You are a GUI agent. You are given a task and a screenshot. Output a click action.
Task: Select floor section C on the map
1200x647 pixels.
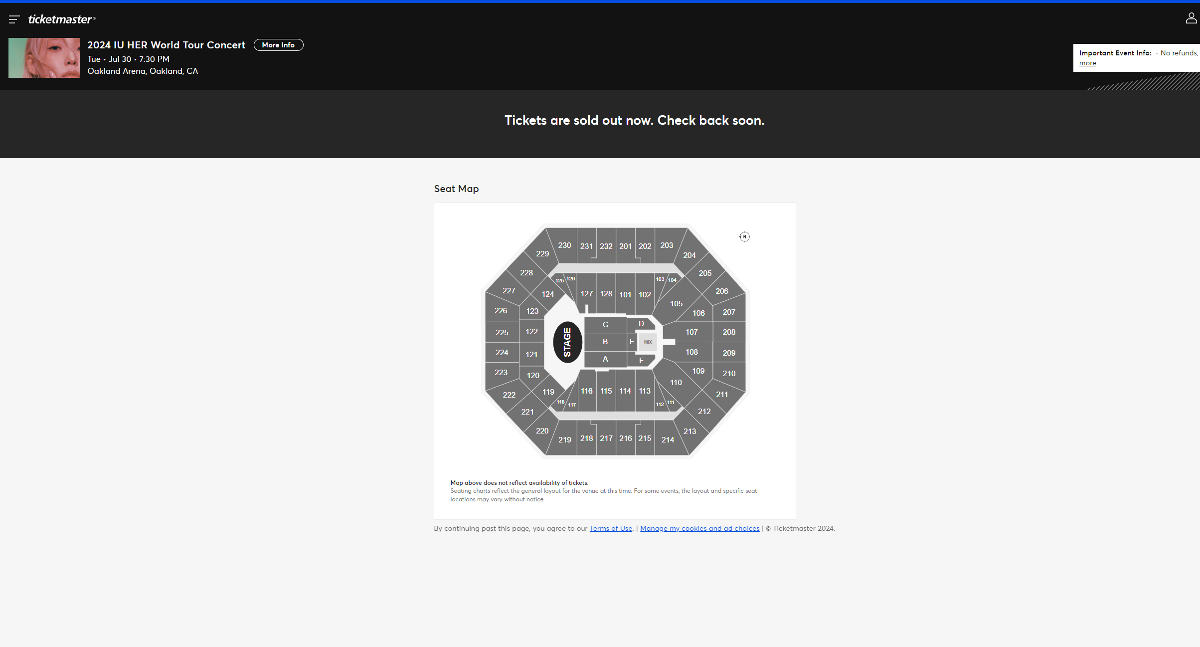(x=606, y=325)
